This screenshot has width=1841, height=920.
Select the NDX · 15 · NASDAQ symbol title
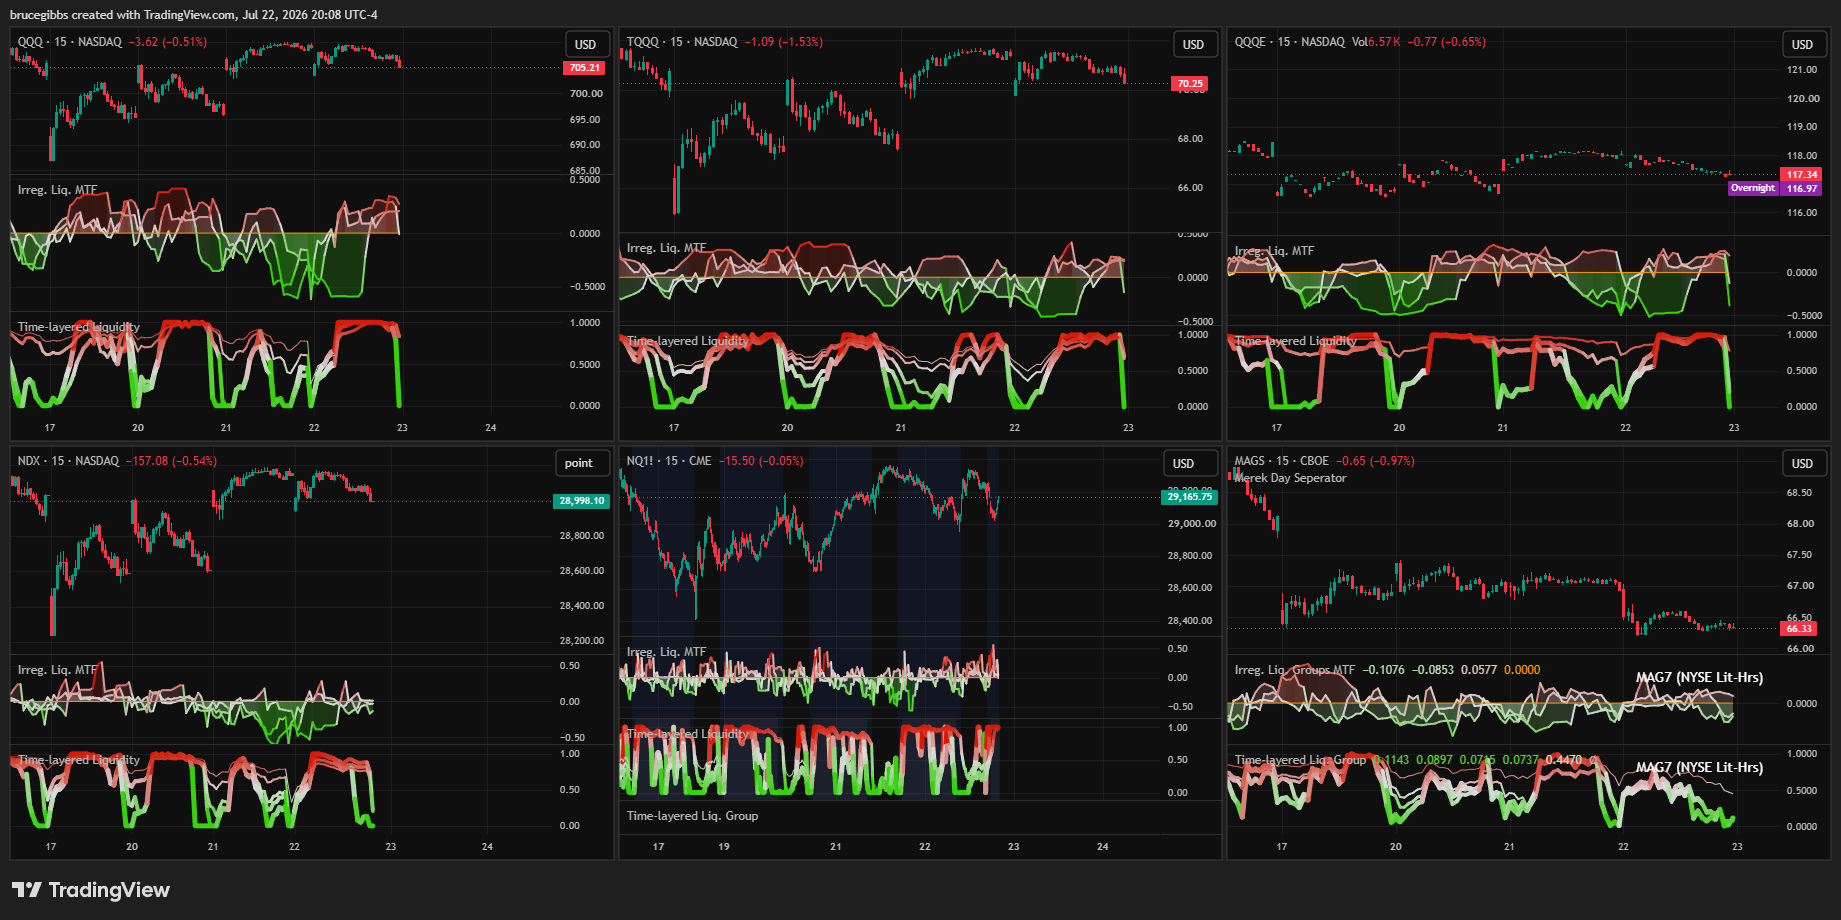(68, 461)
